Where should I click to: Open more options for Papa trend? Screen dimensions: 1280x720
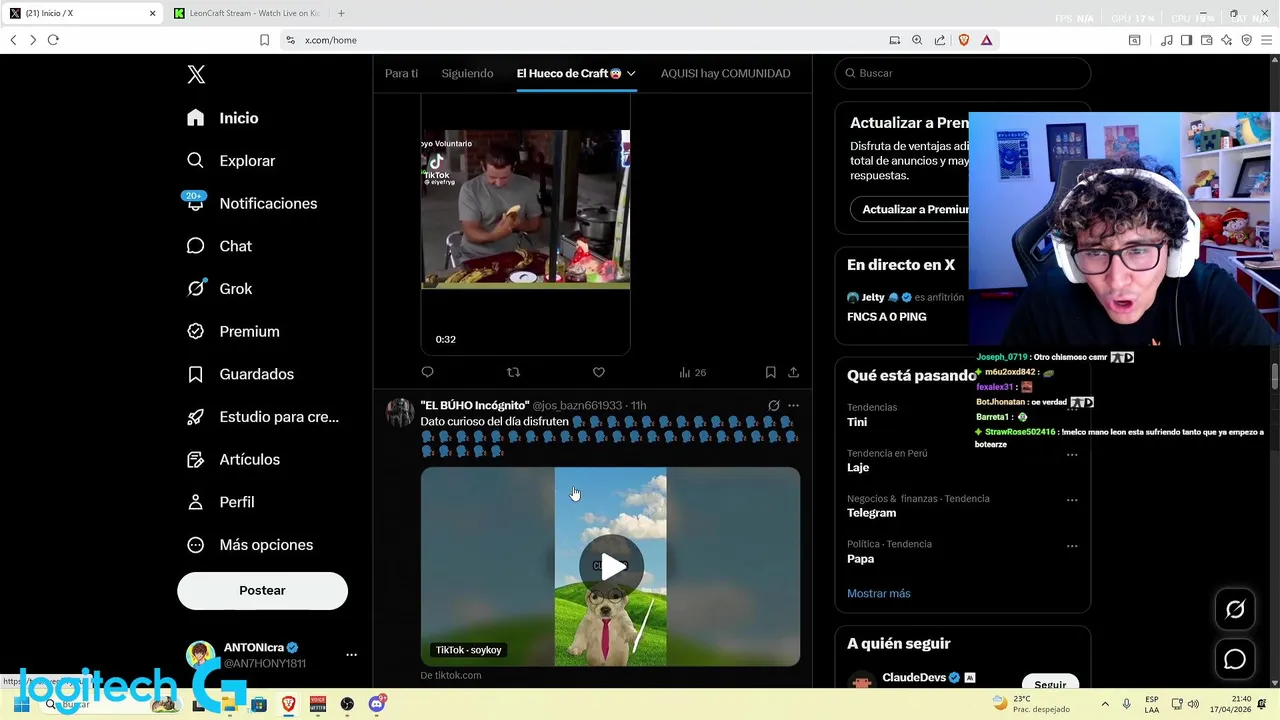point(1072,546)
